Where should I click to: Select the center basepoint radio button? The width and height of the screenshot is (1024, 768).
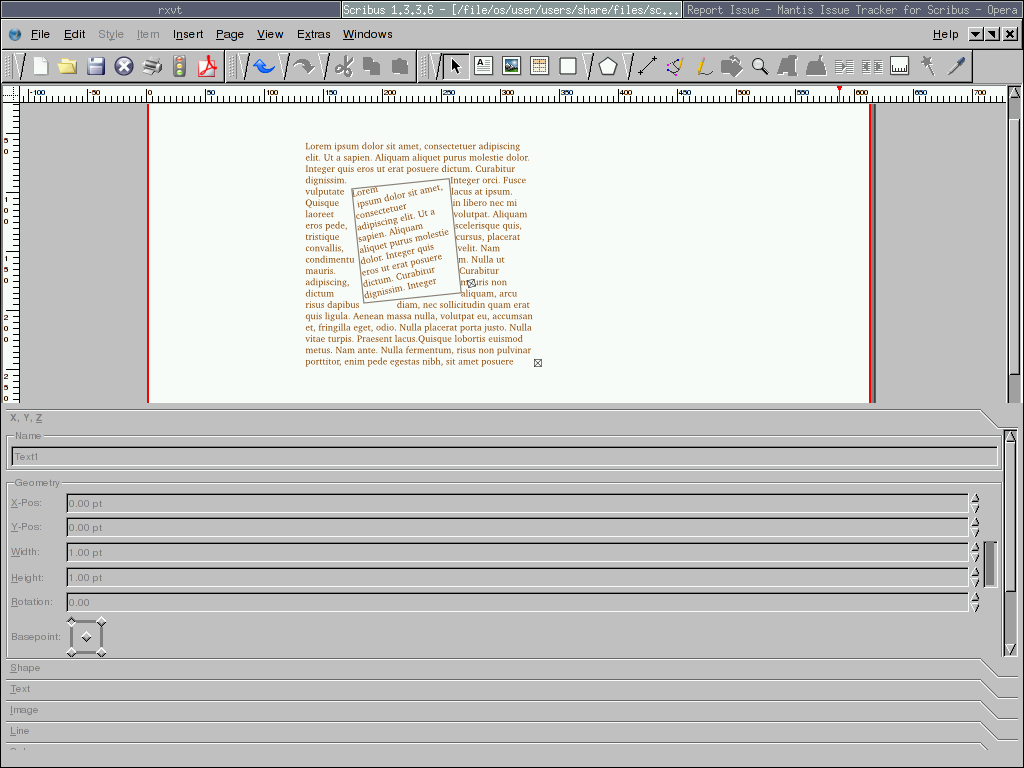(x=86, y=638)
